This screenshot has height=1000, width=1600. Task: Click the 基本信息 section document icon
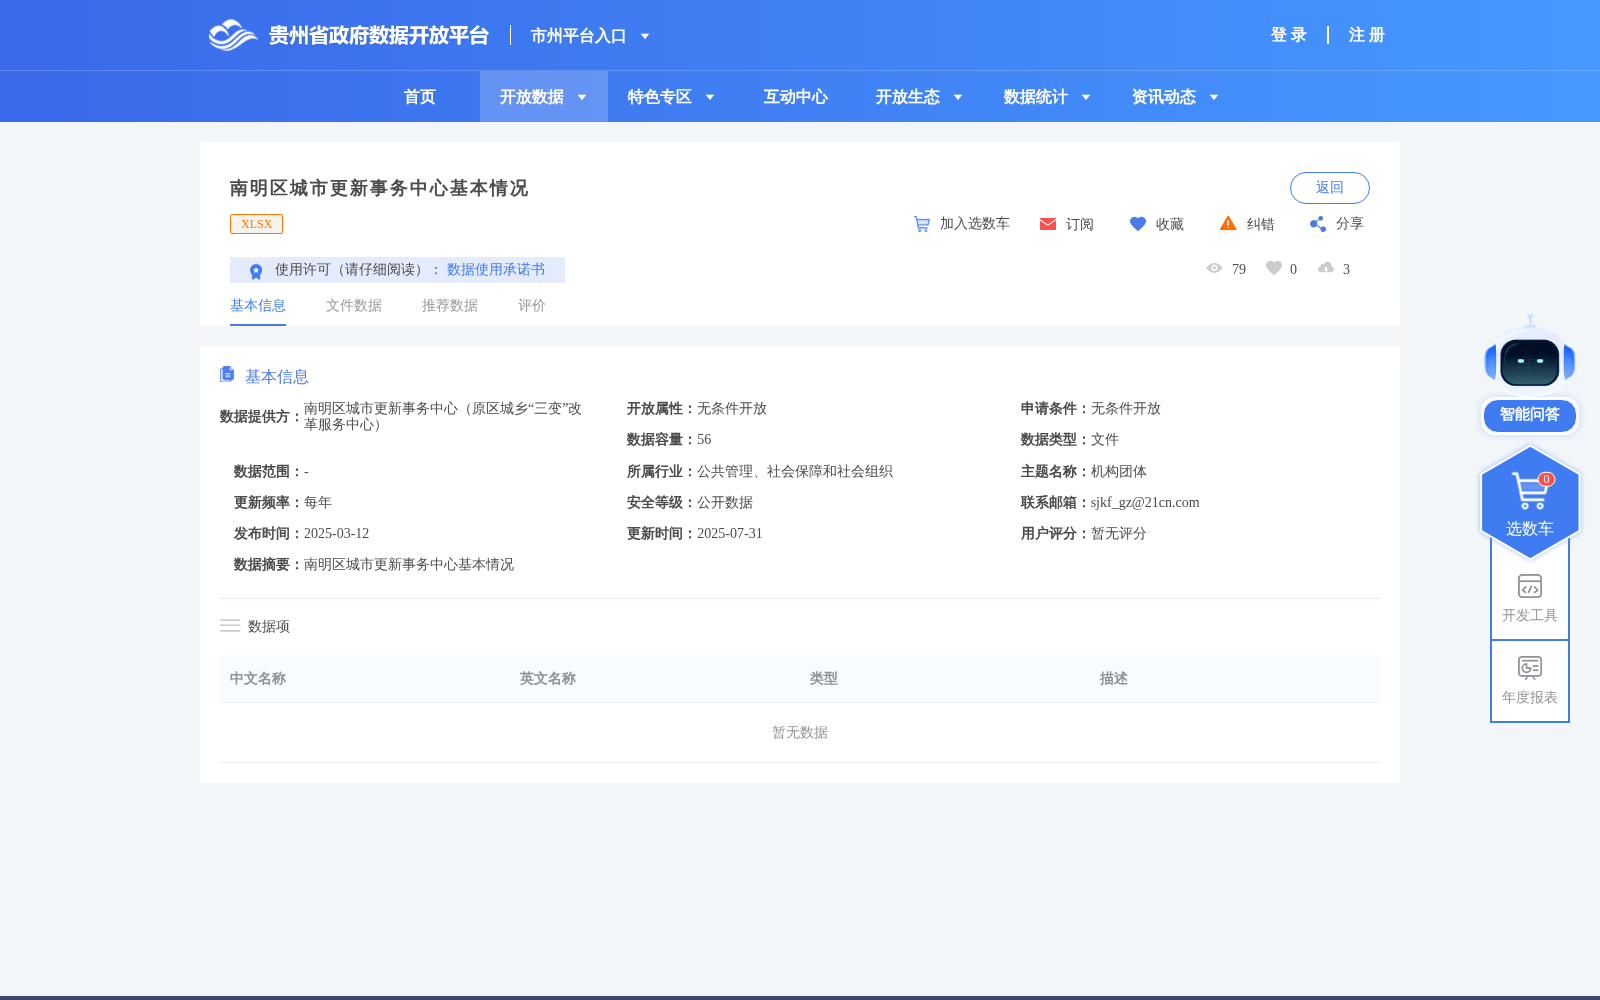pos(227,374)
